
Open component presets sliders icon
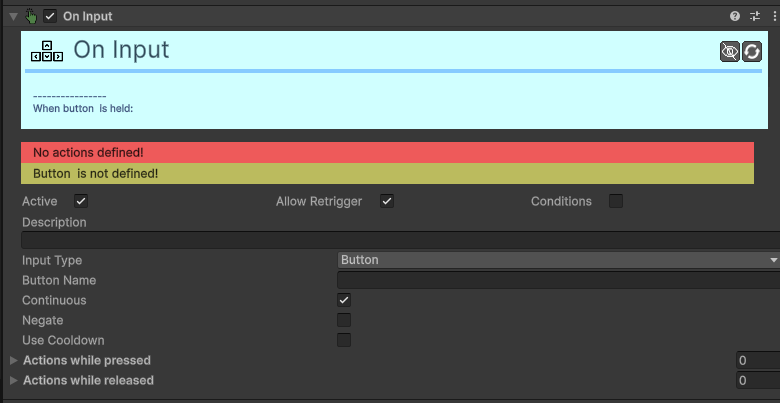coord(755,16)
